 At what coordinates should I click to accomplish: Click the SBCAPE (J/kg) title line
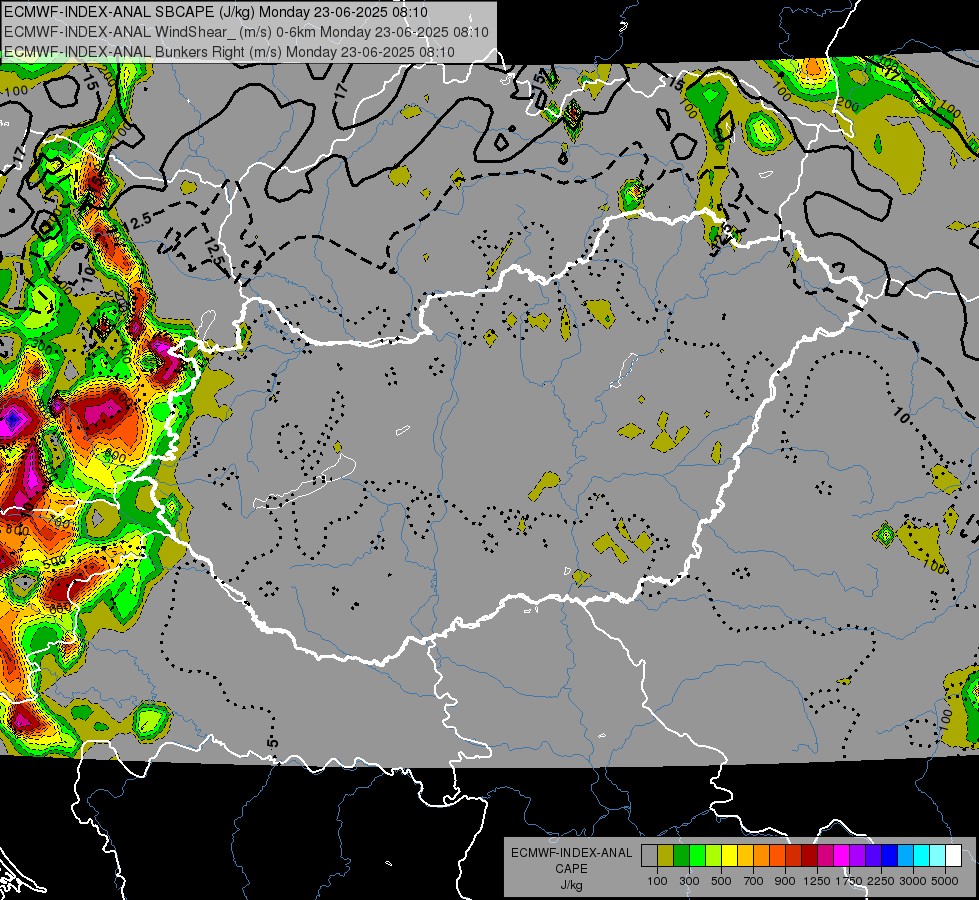[216, 12]
